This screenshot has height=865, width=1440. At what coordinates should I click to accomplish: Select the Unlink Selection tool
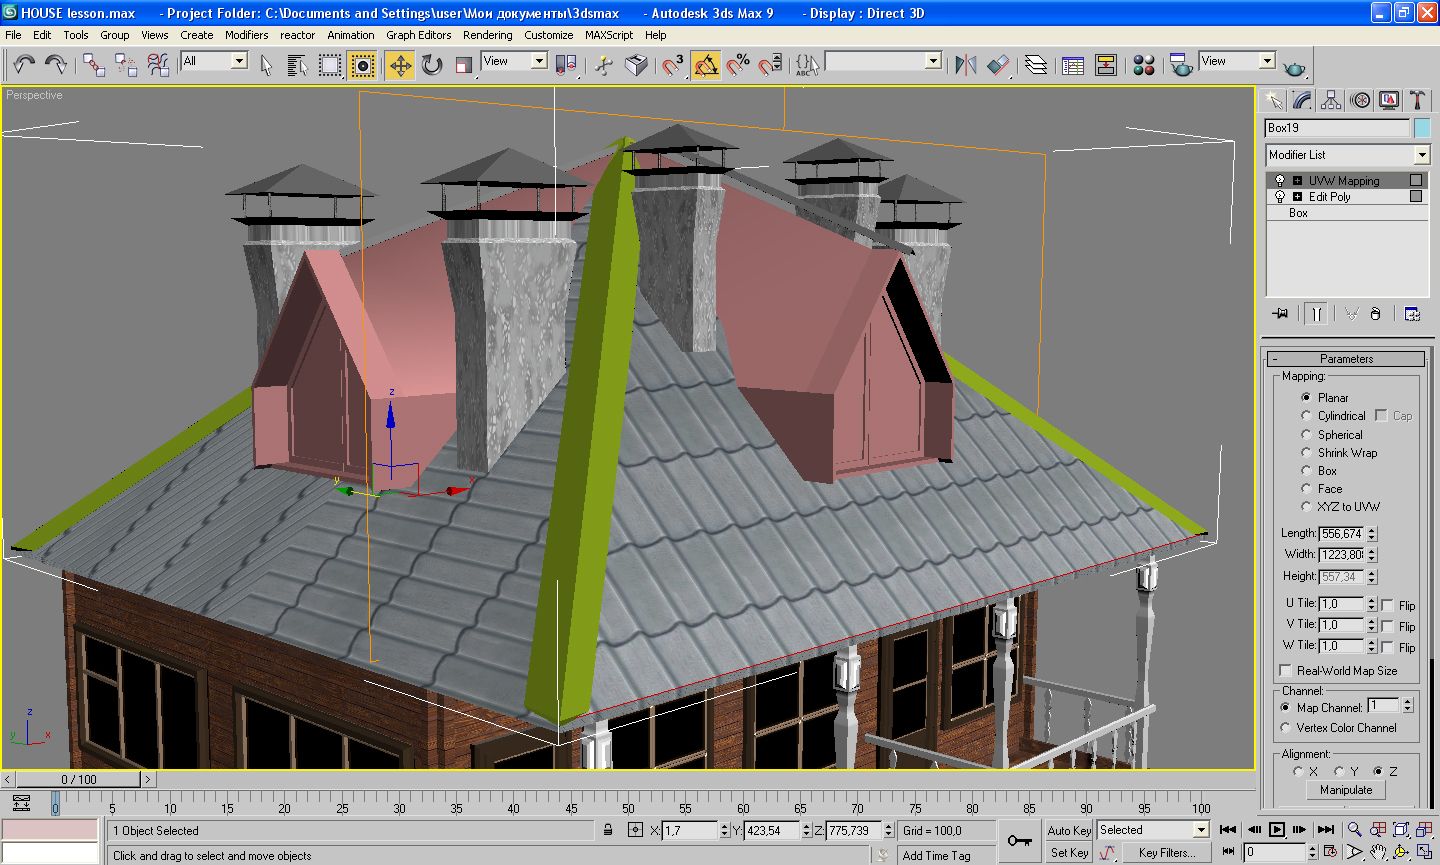(126, 65)
